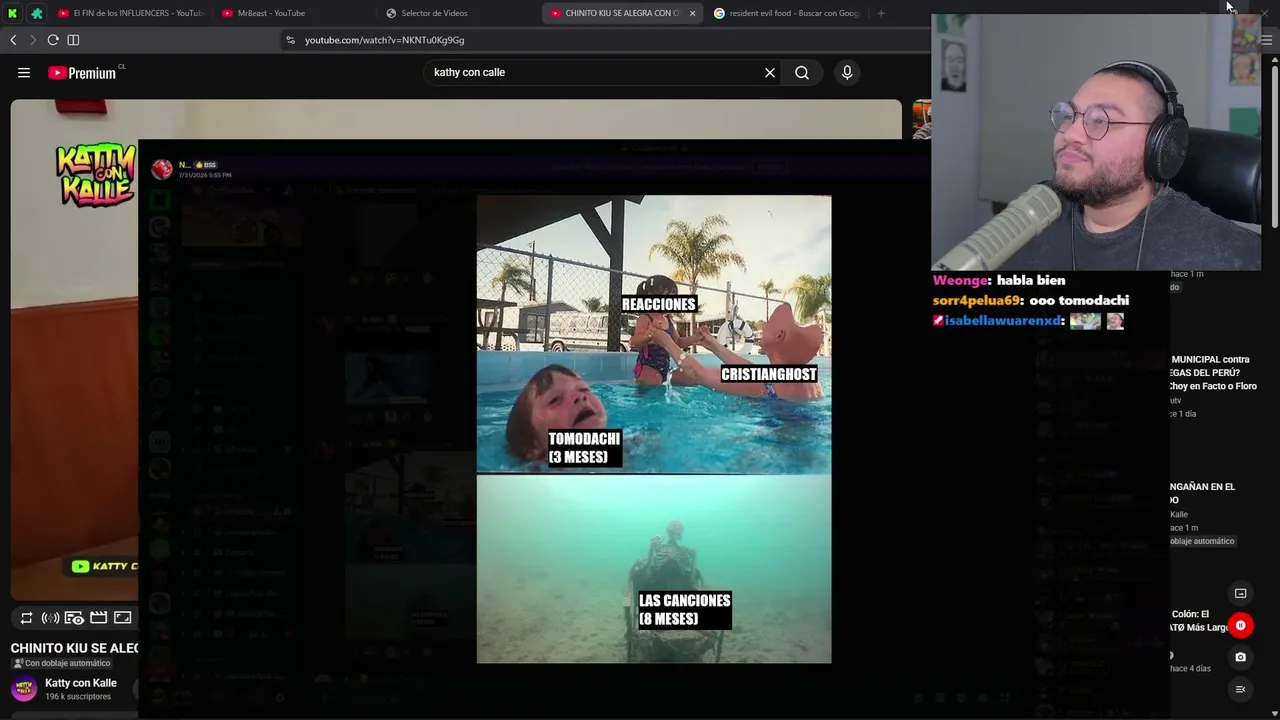Open the enlarged pool meme image
1280x720 pixels.
click(654, 429)
